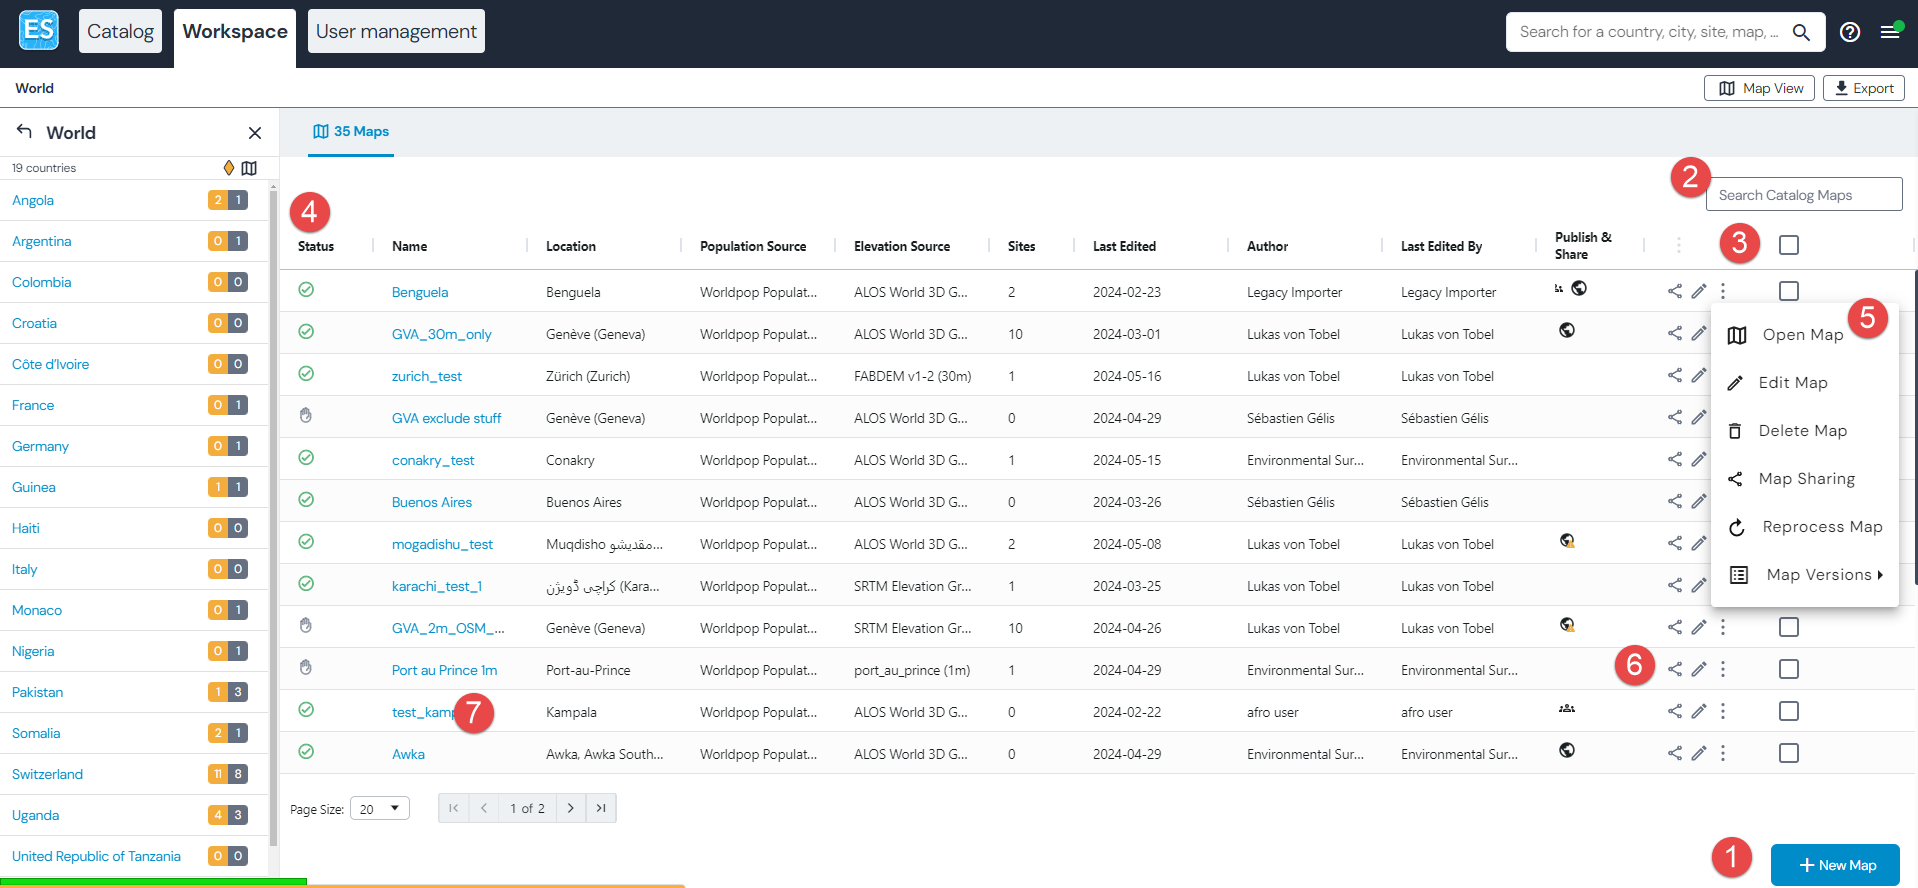Go to next page of maps
The image size is (1918, 888).
click(x=571, y=808)
